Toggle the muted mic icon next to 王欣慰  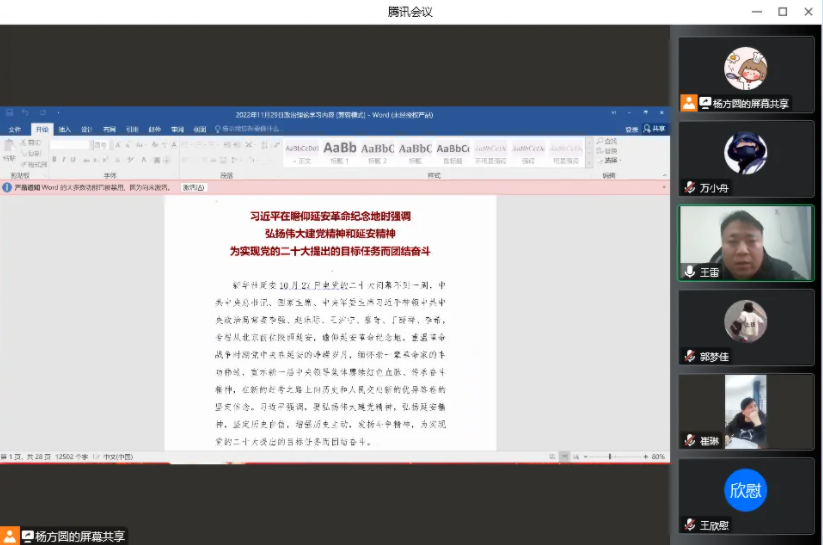click(689, 525)
